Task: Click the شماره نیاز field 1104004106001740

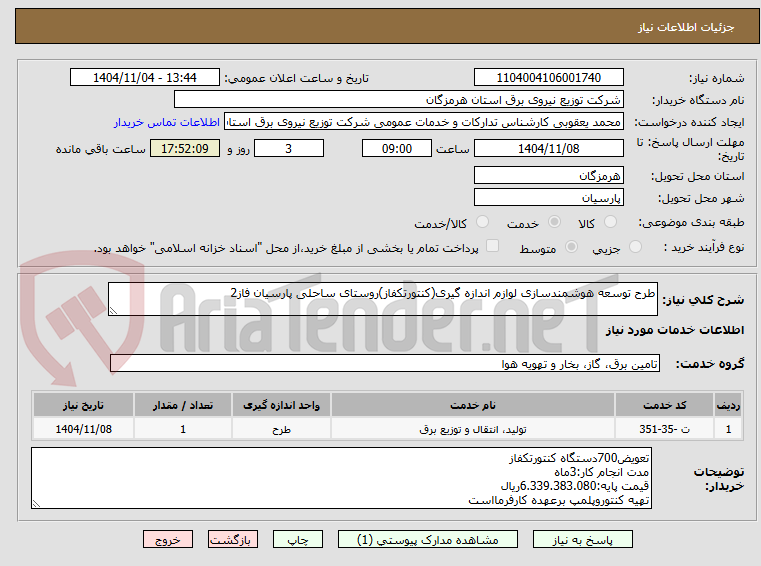Action: [548, 77]
